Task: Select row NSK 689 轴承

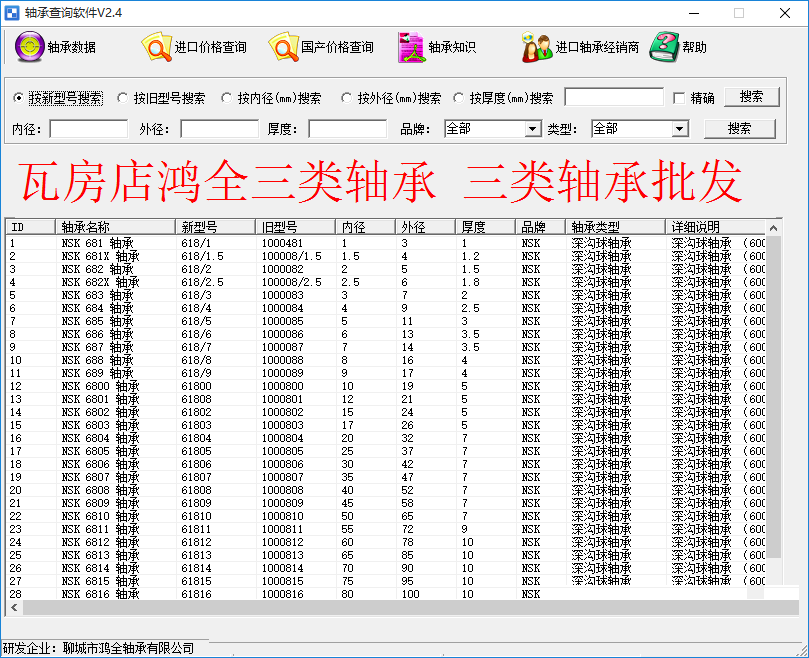Action: pos(386,373)
